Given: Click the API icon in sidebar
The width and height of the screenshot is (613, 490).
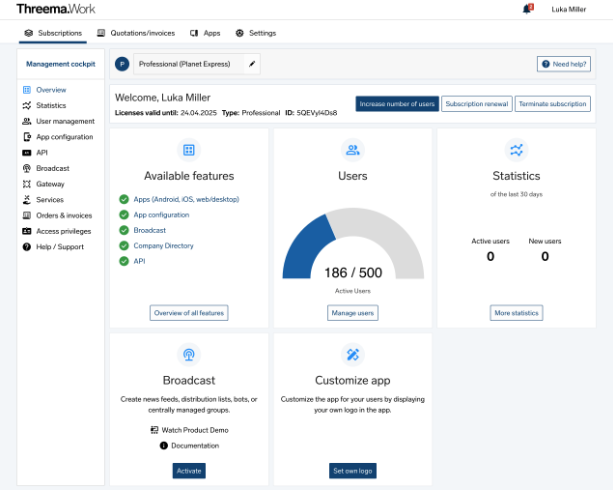Looking at the screenshot, I should point(27,153).
